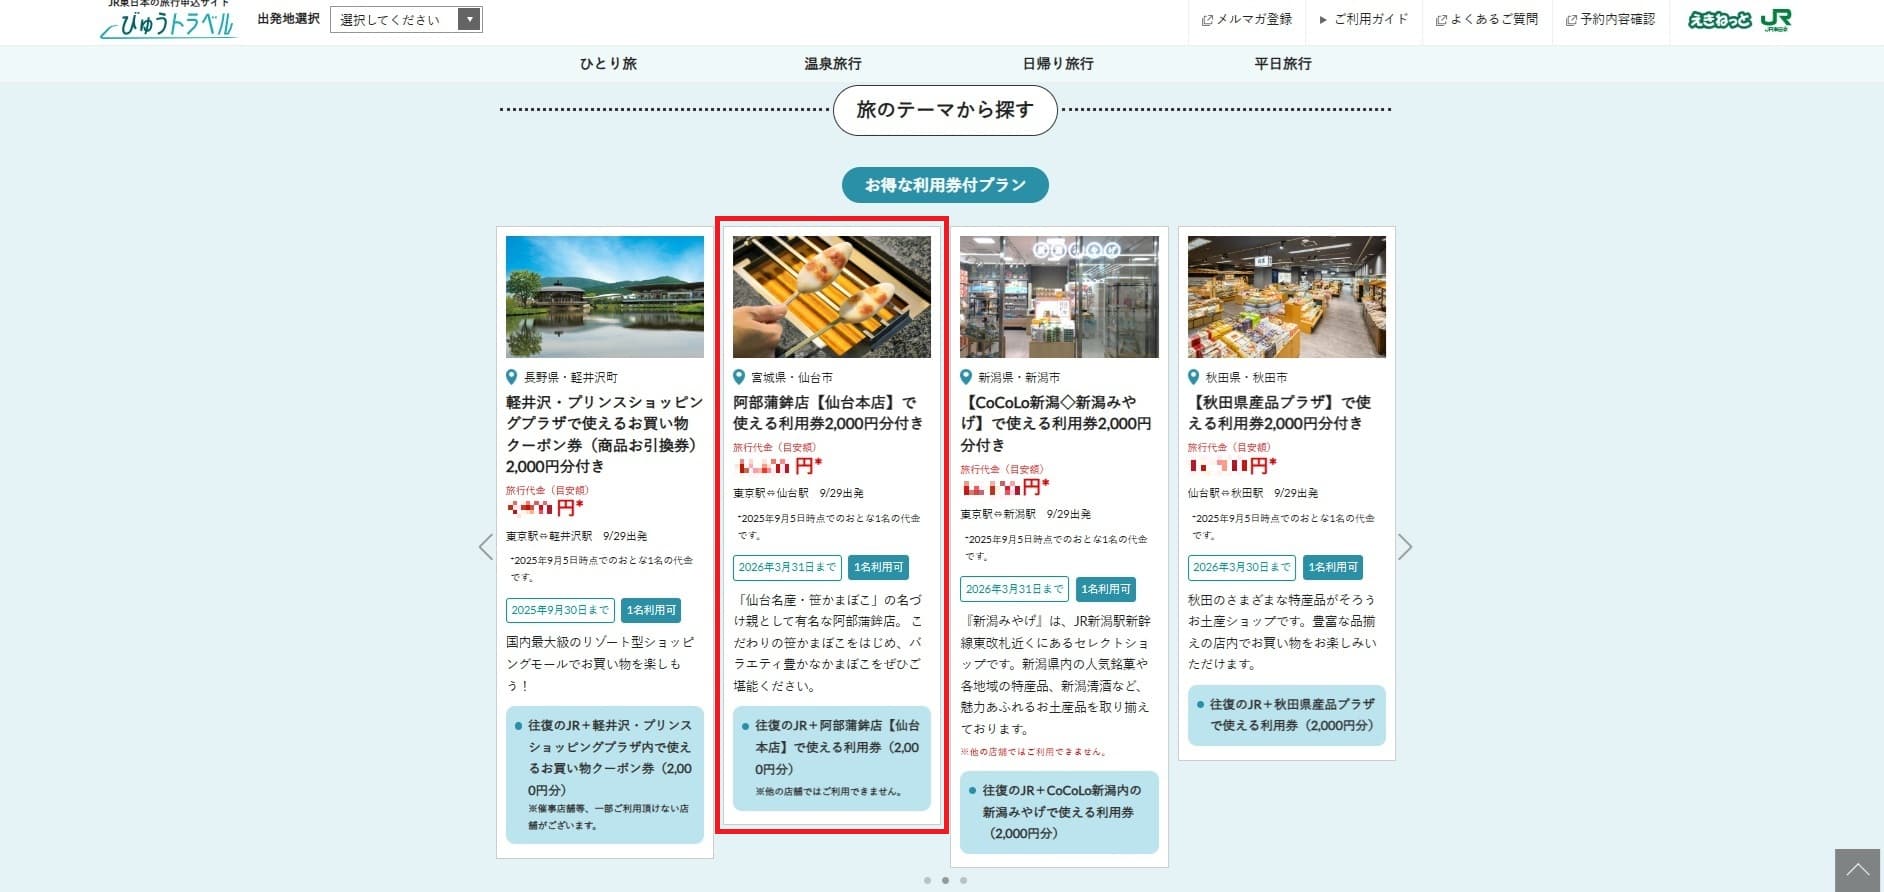Click location pin icon for 秋田県・秋田市

pyautogui.click(x=1194, y=377)
